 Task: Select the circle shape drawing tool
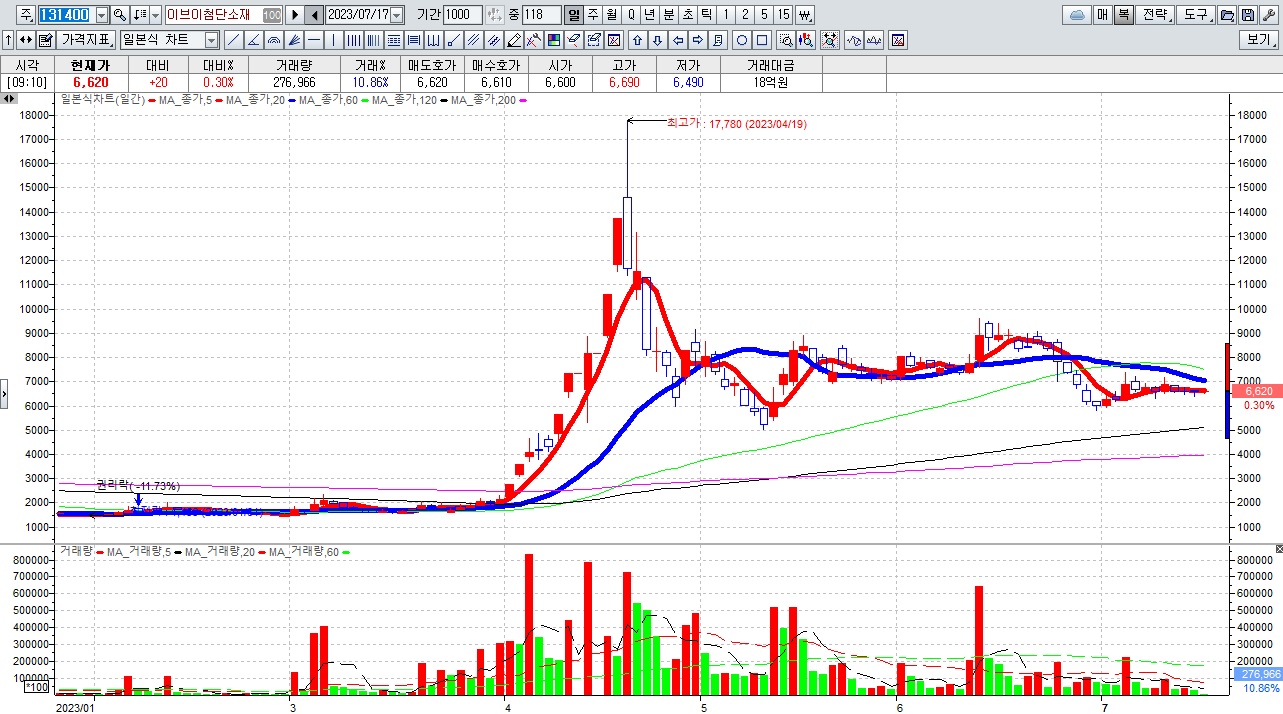(741, 40)
